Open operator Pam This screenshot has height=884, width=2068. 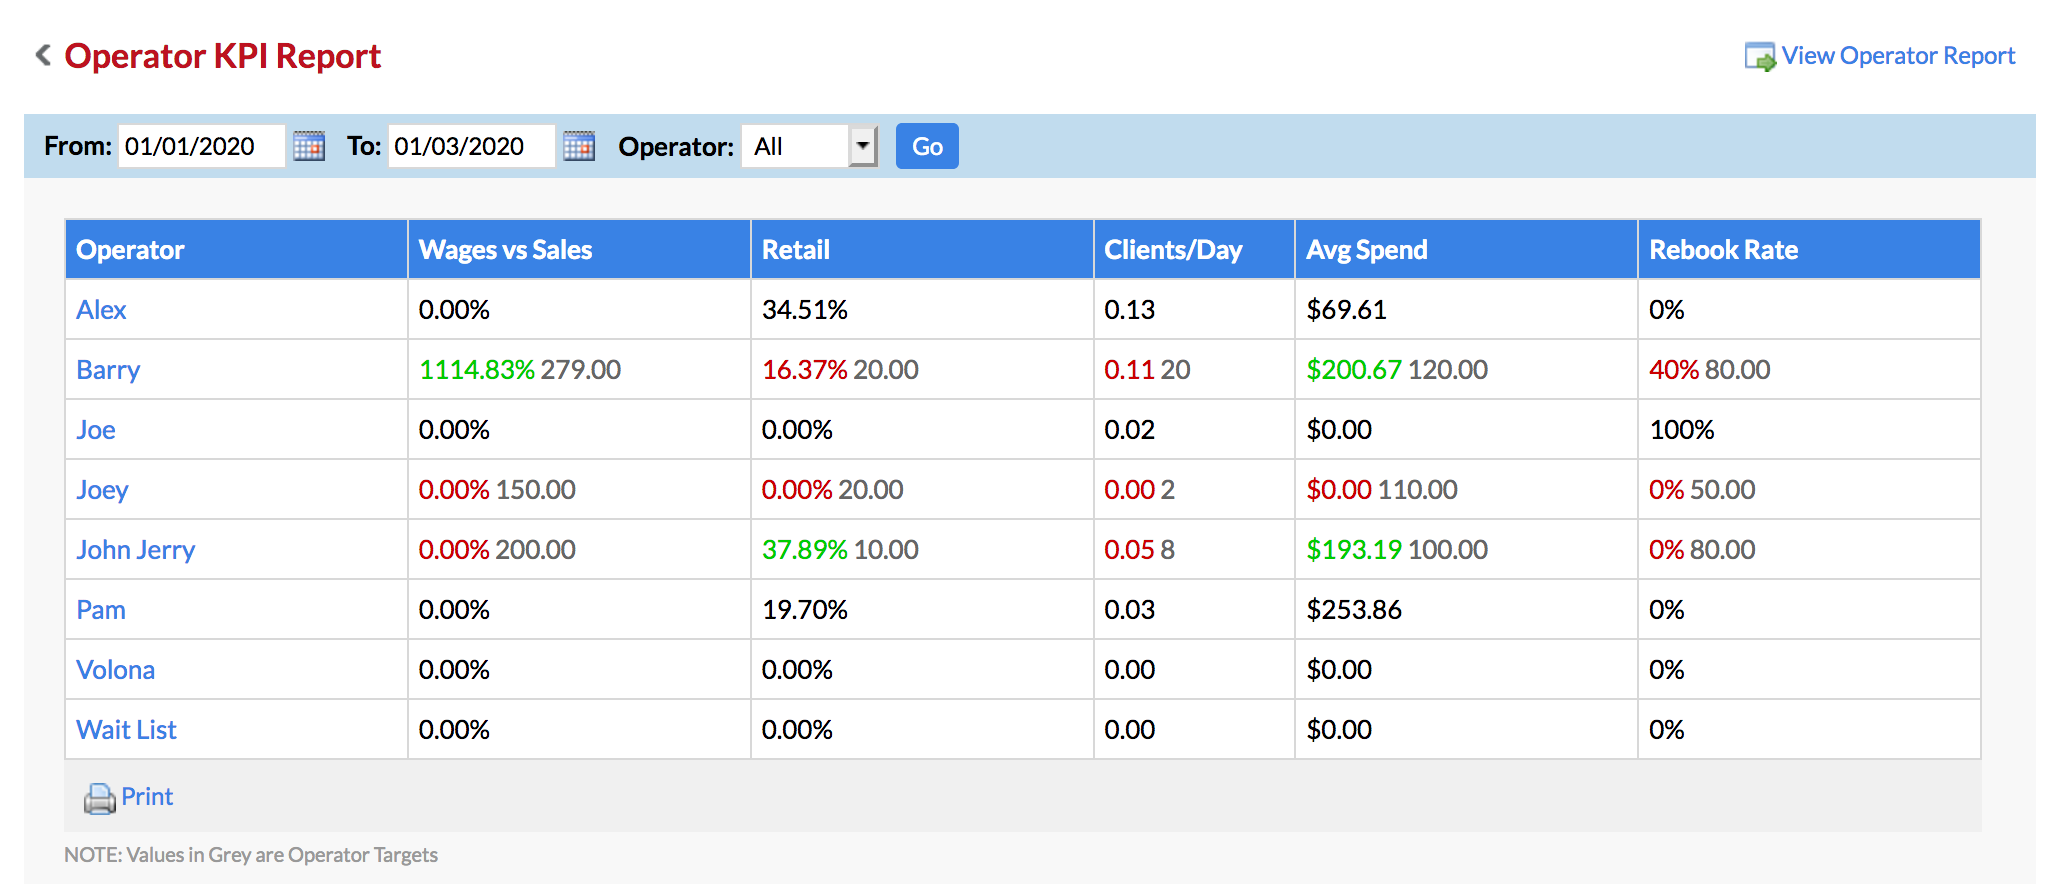[x=101, y=610]
